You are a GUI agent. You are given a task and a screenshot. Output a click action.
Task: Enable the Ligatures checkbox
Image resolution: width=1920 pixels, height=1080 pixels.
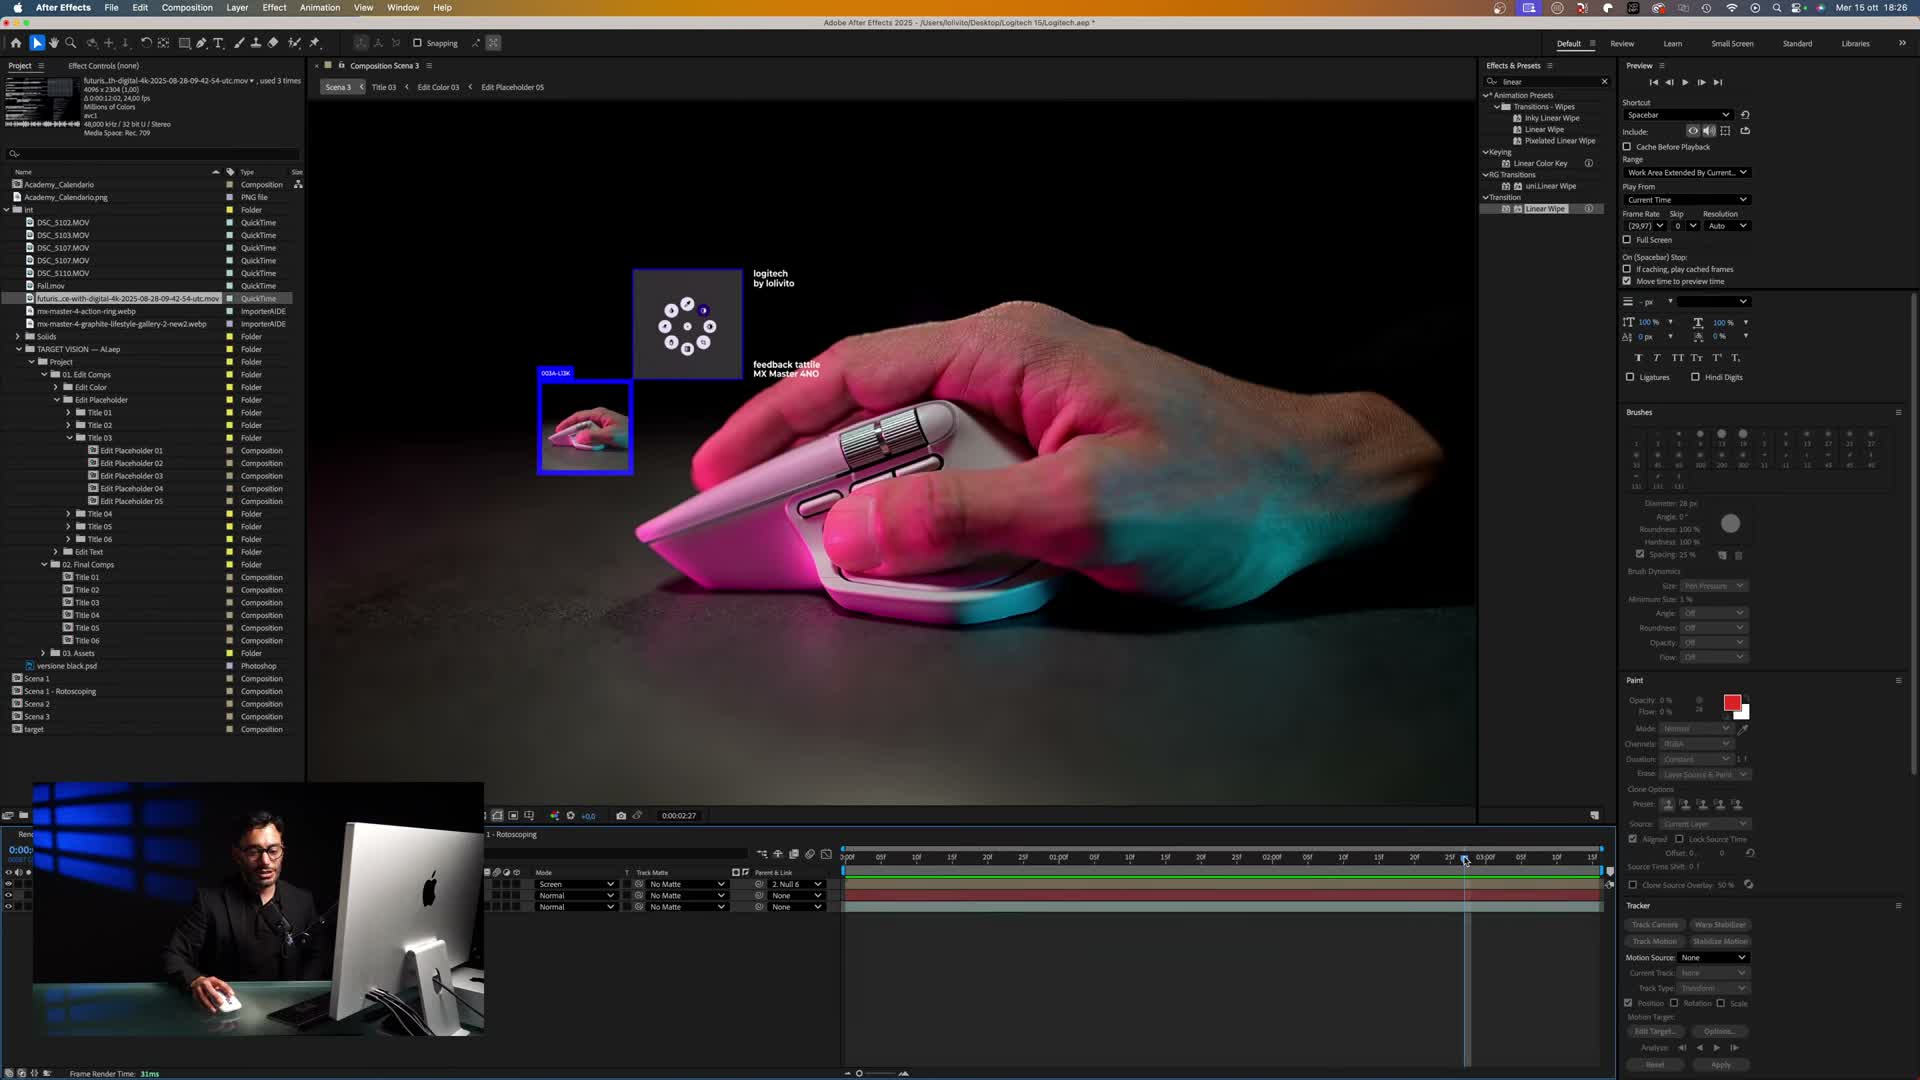pyautogui.click(x=1630, y=377)
